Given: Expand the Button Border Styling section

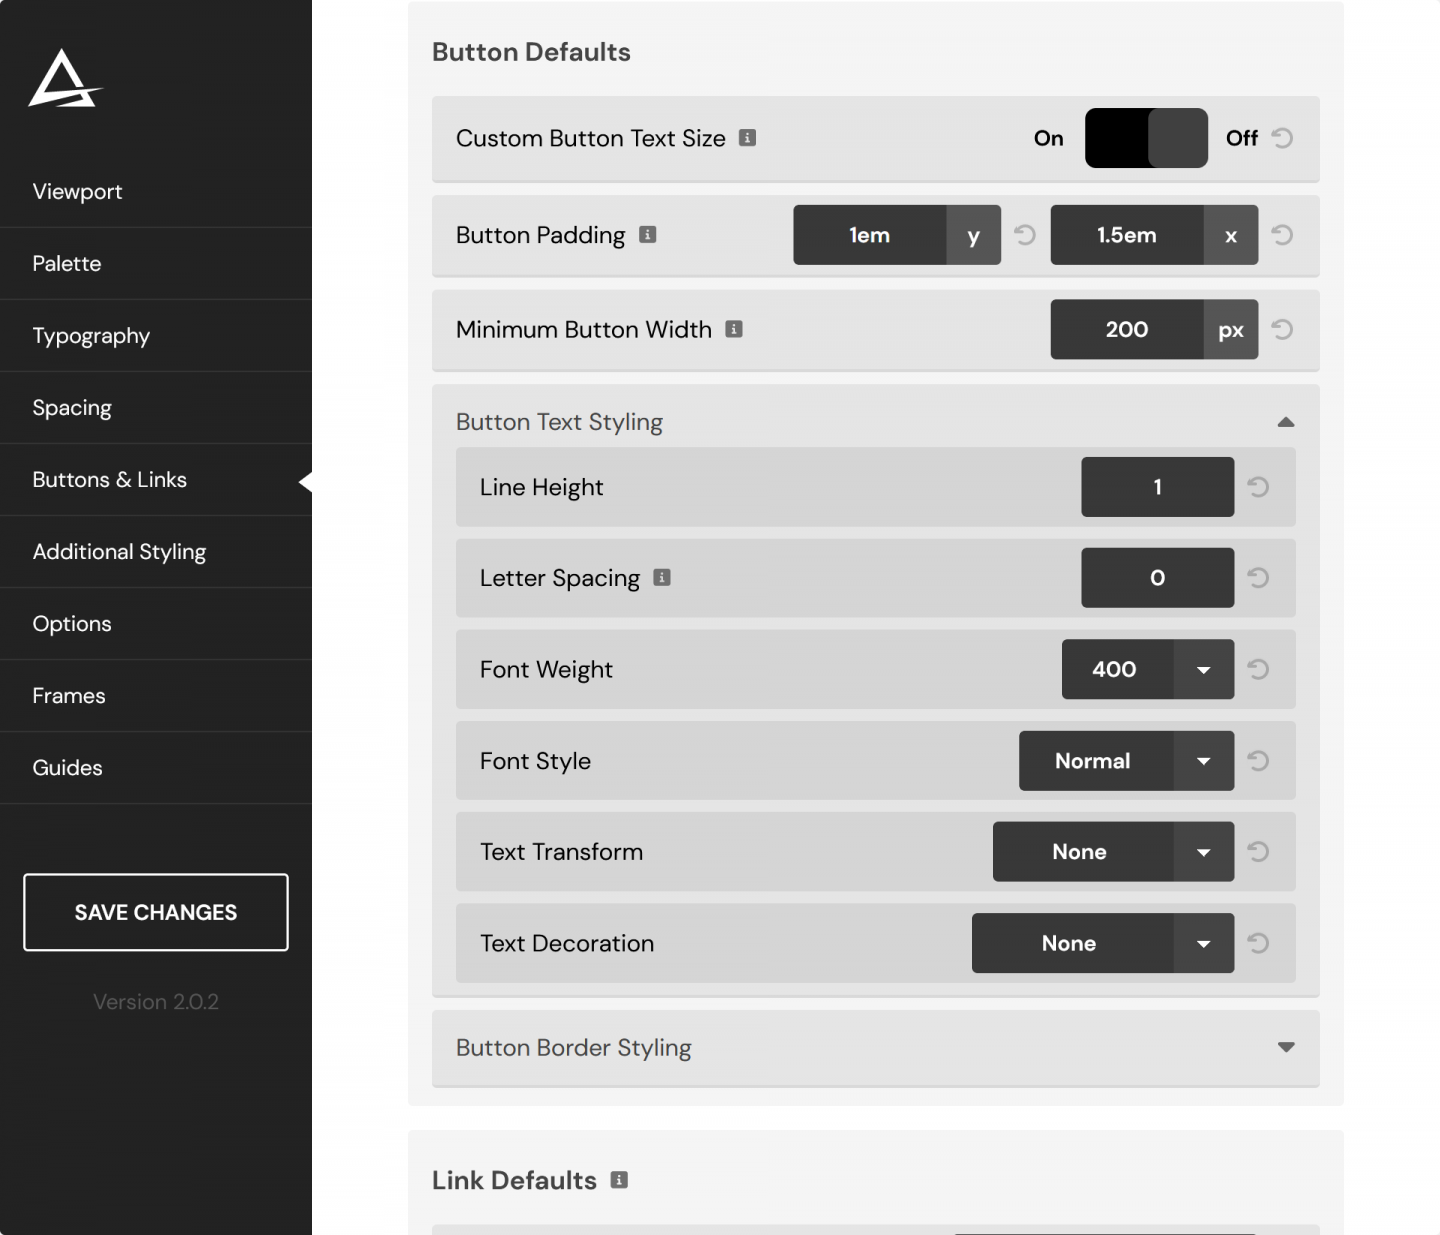Looking at the screenshot, I should tap(1286, 1047).
